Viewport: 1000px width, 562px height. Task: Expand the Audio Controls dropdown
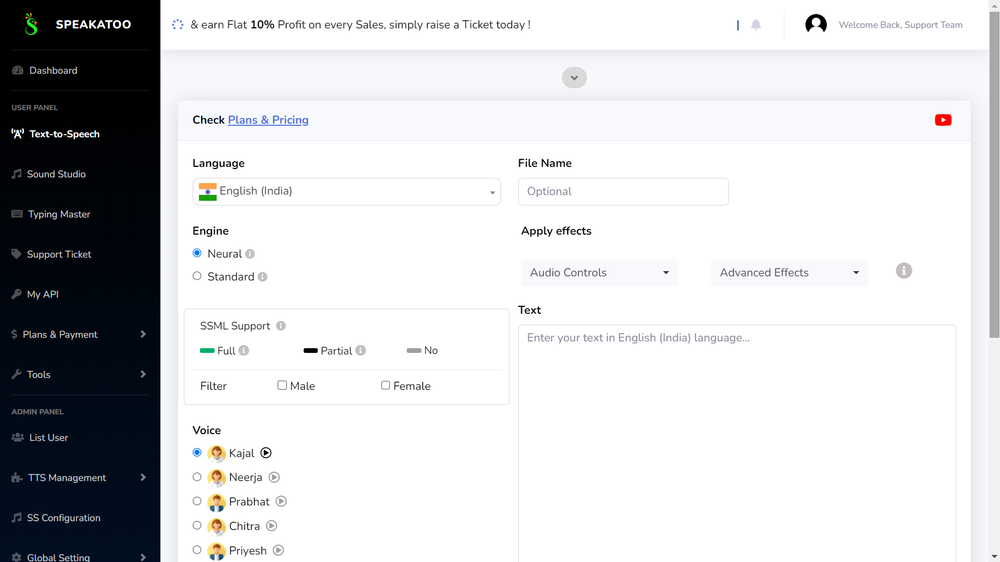pos(599,272)
